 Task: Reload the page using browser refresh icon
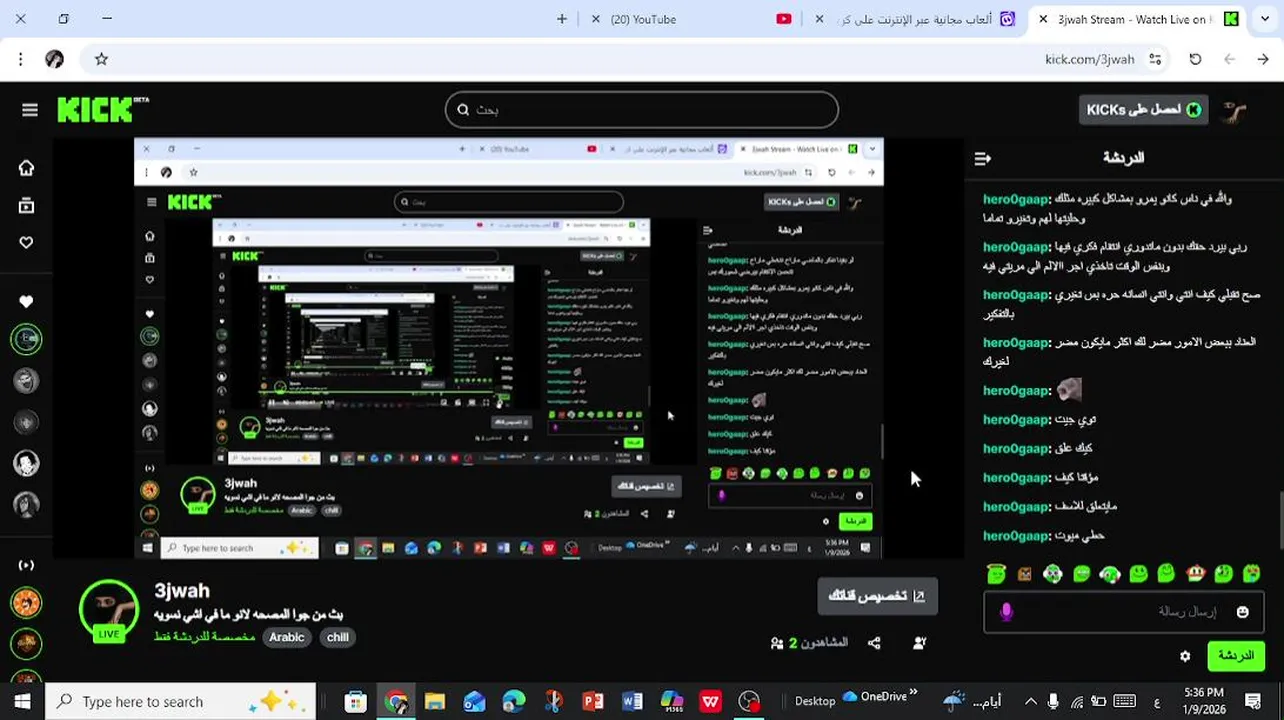pyautogui.click(x=1195, y=59)
